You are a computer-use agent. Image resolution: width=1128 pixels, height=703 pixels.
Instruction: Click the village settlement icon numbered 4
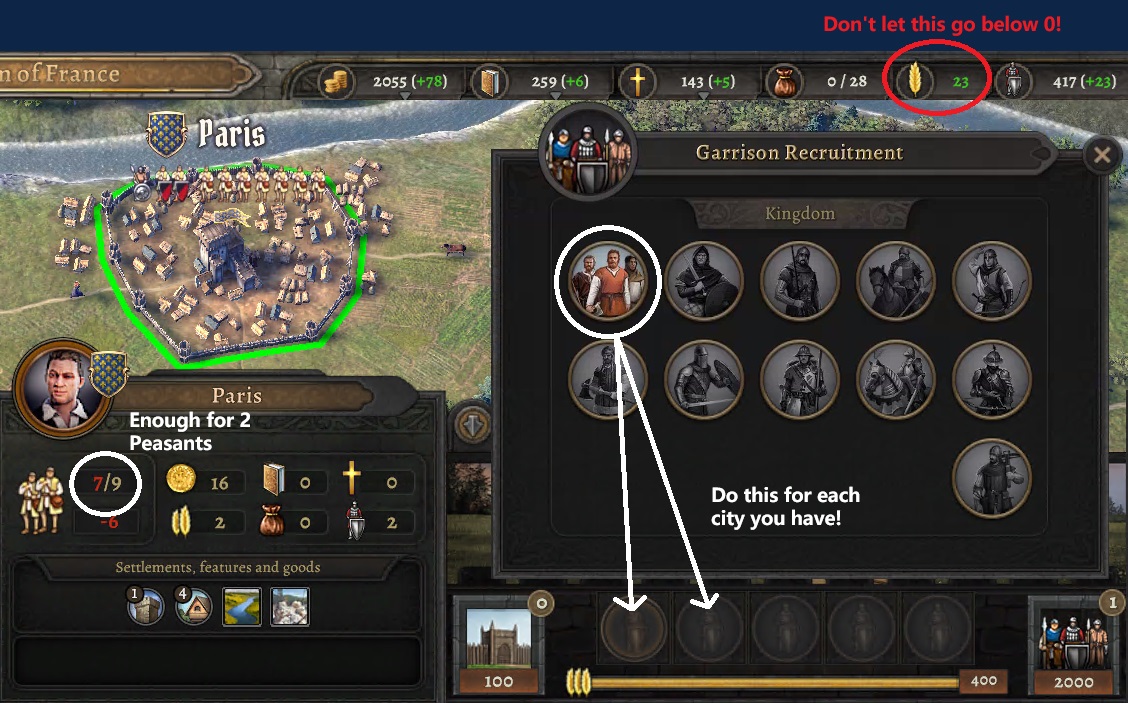point(194,606)
